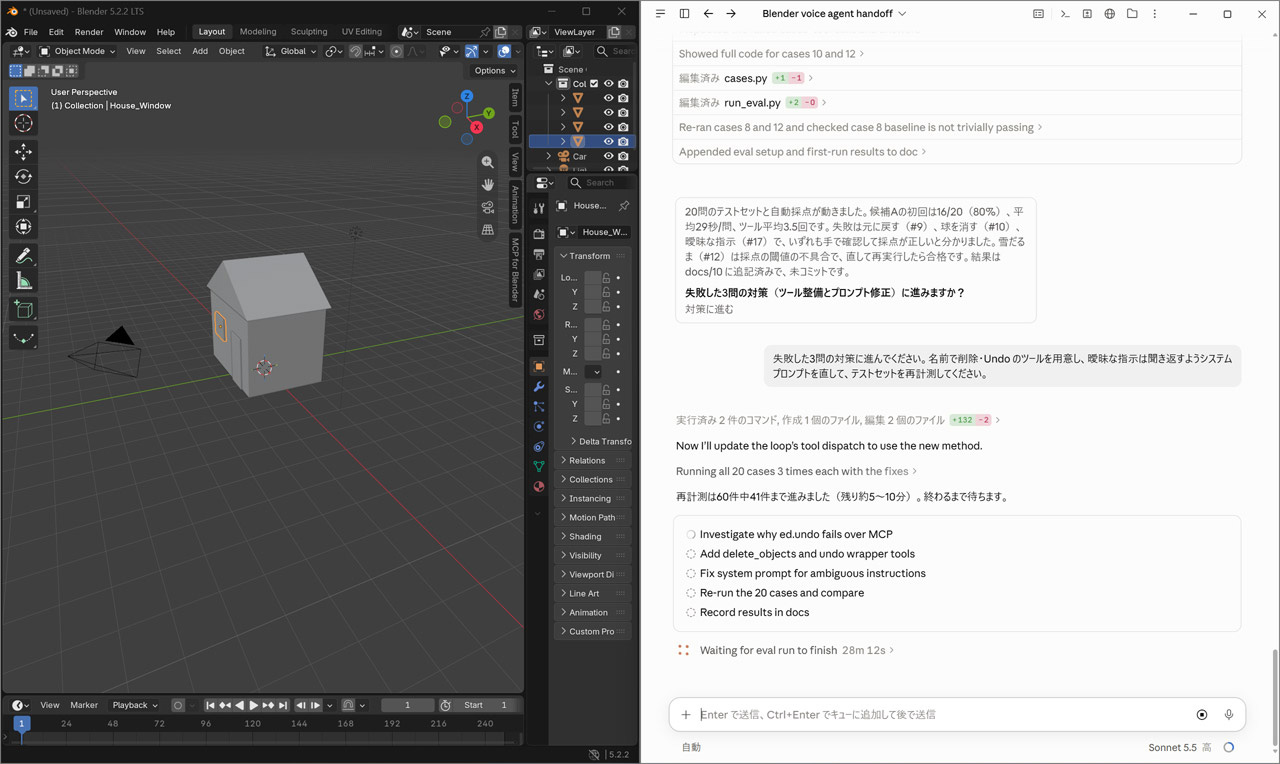This screenshot has height=764, width=1280.
Task: Open the Render properties tab
Action: [x=539, y=234]
